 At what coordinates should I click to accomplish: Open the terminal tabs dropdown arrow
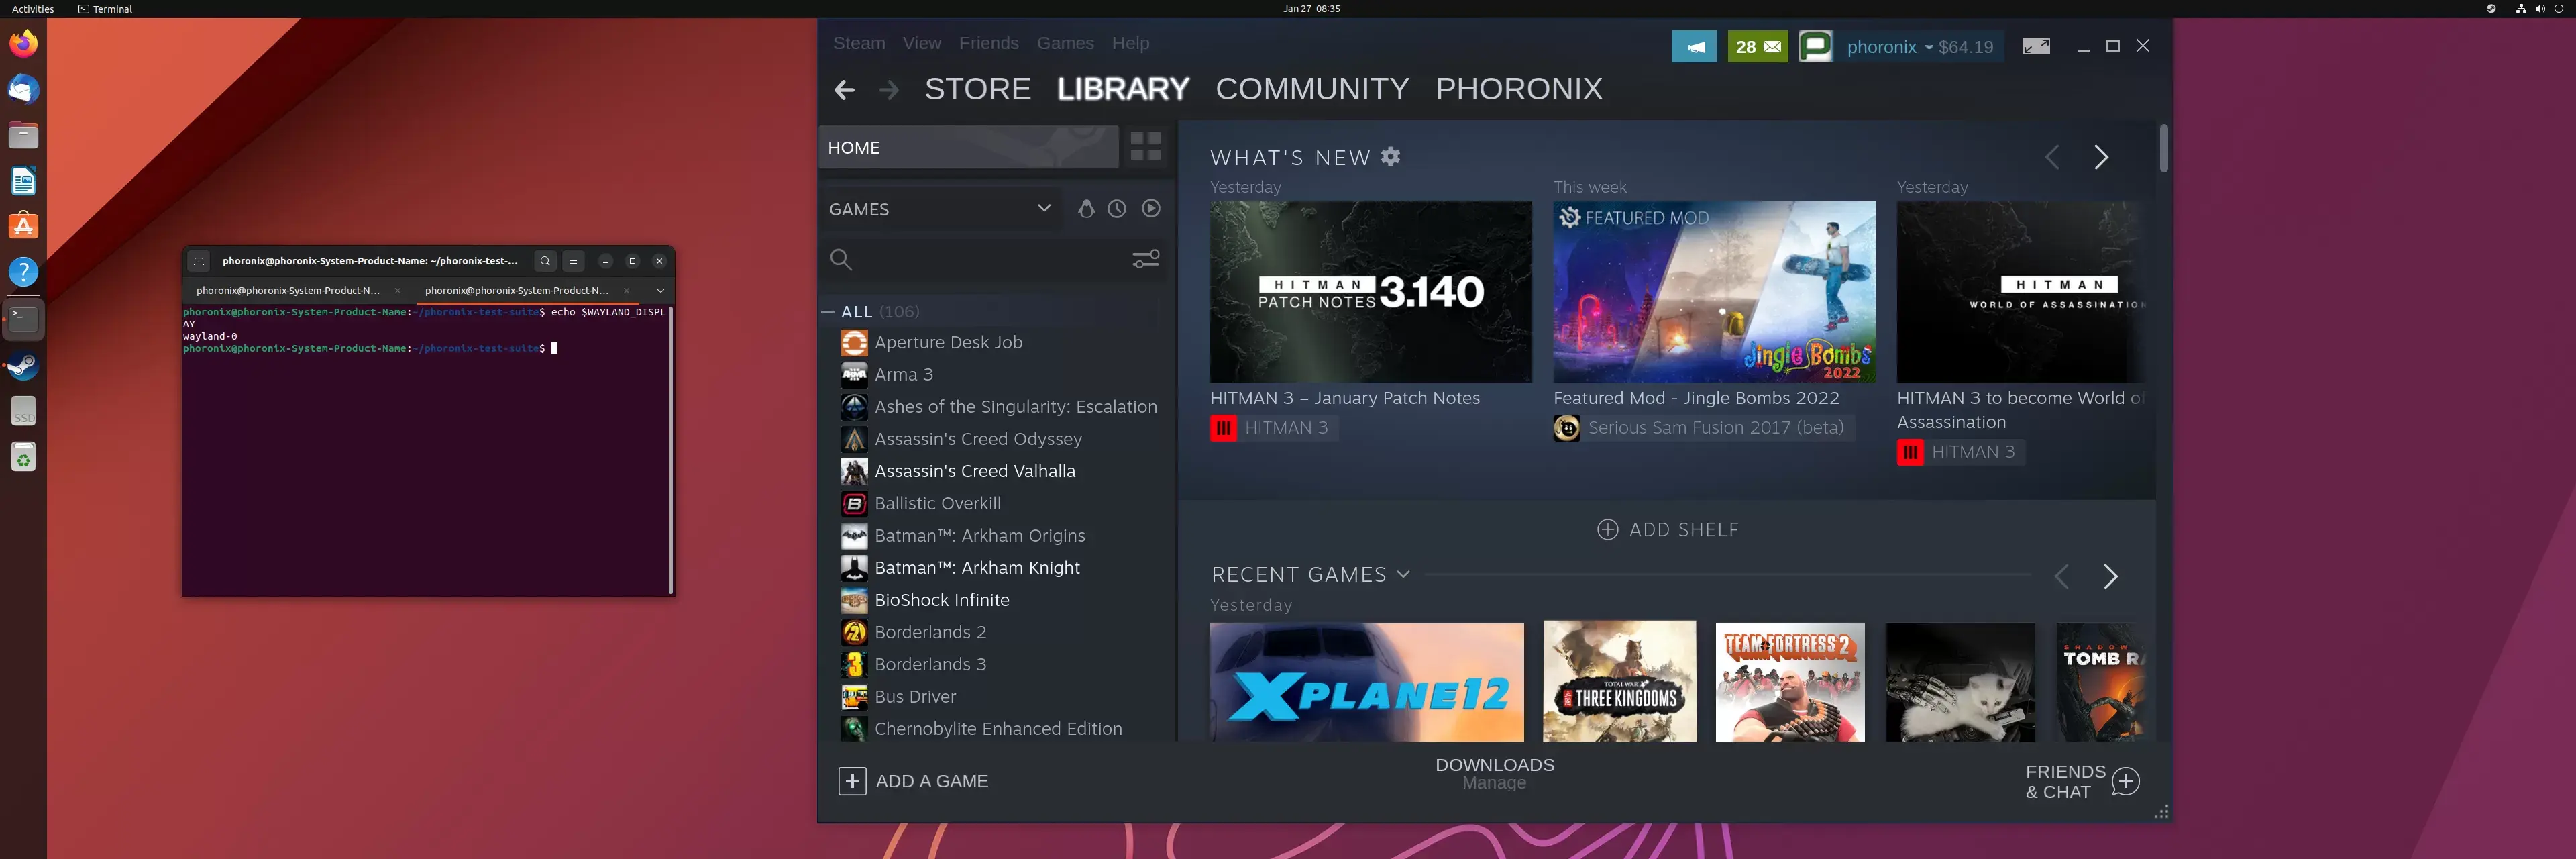click(660, 290)
